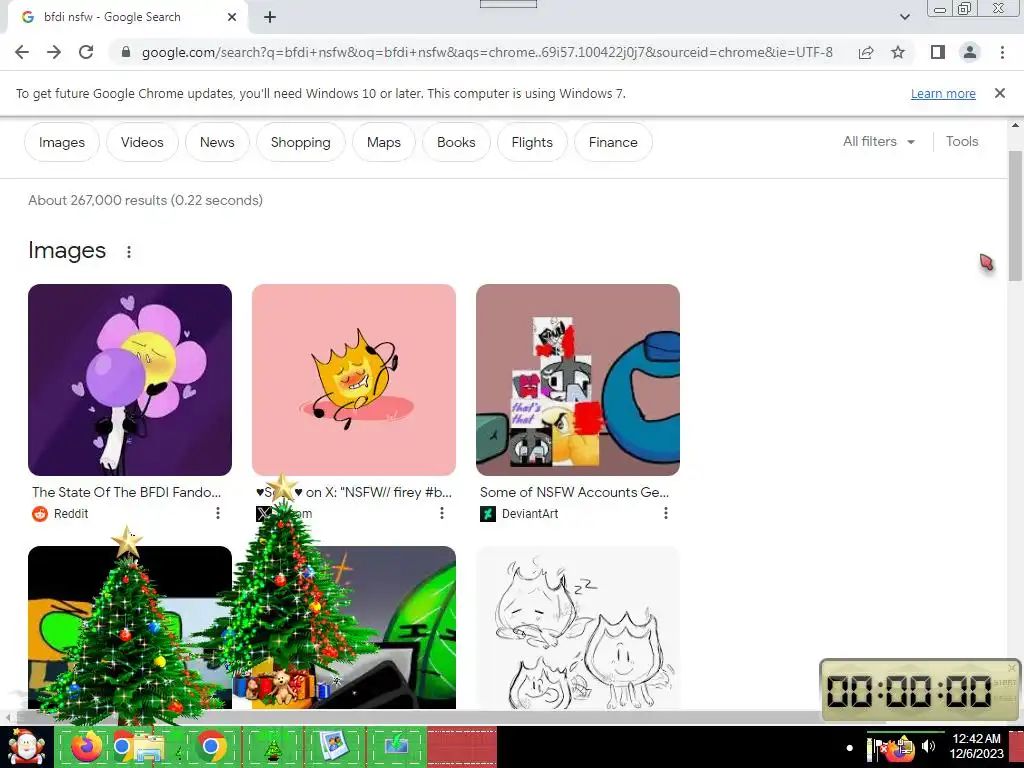Open the DeviantArt source link
Screen dimensions: 1024x768
pyautogui.click(x=530, y=514)
